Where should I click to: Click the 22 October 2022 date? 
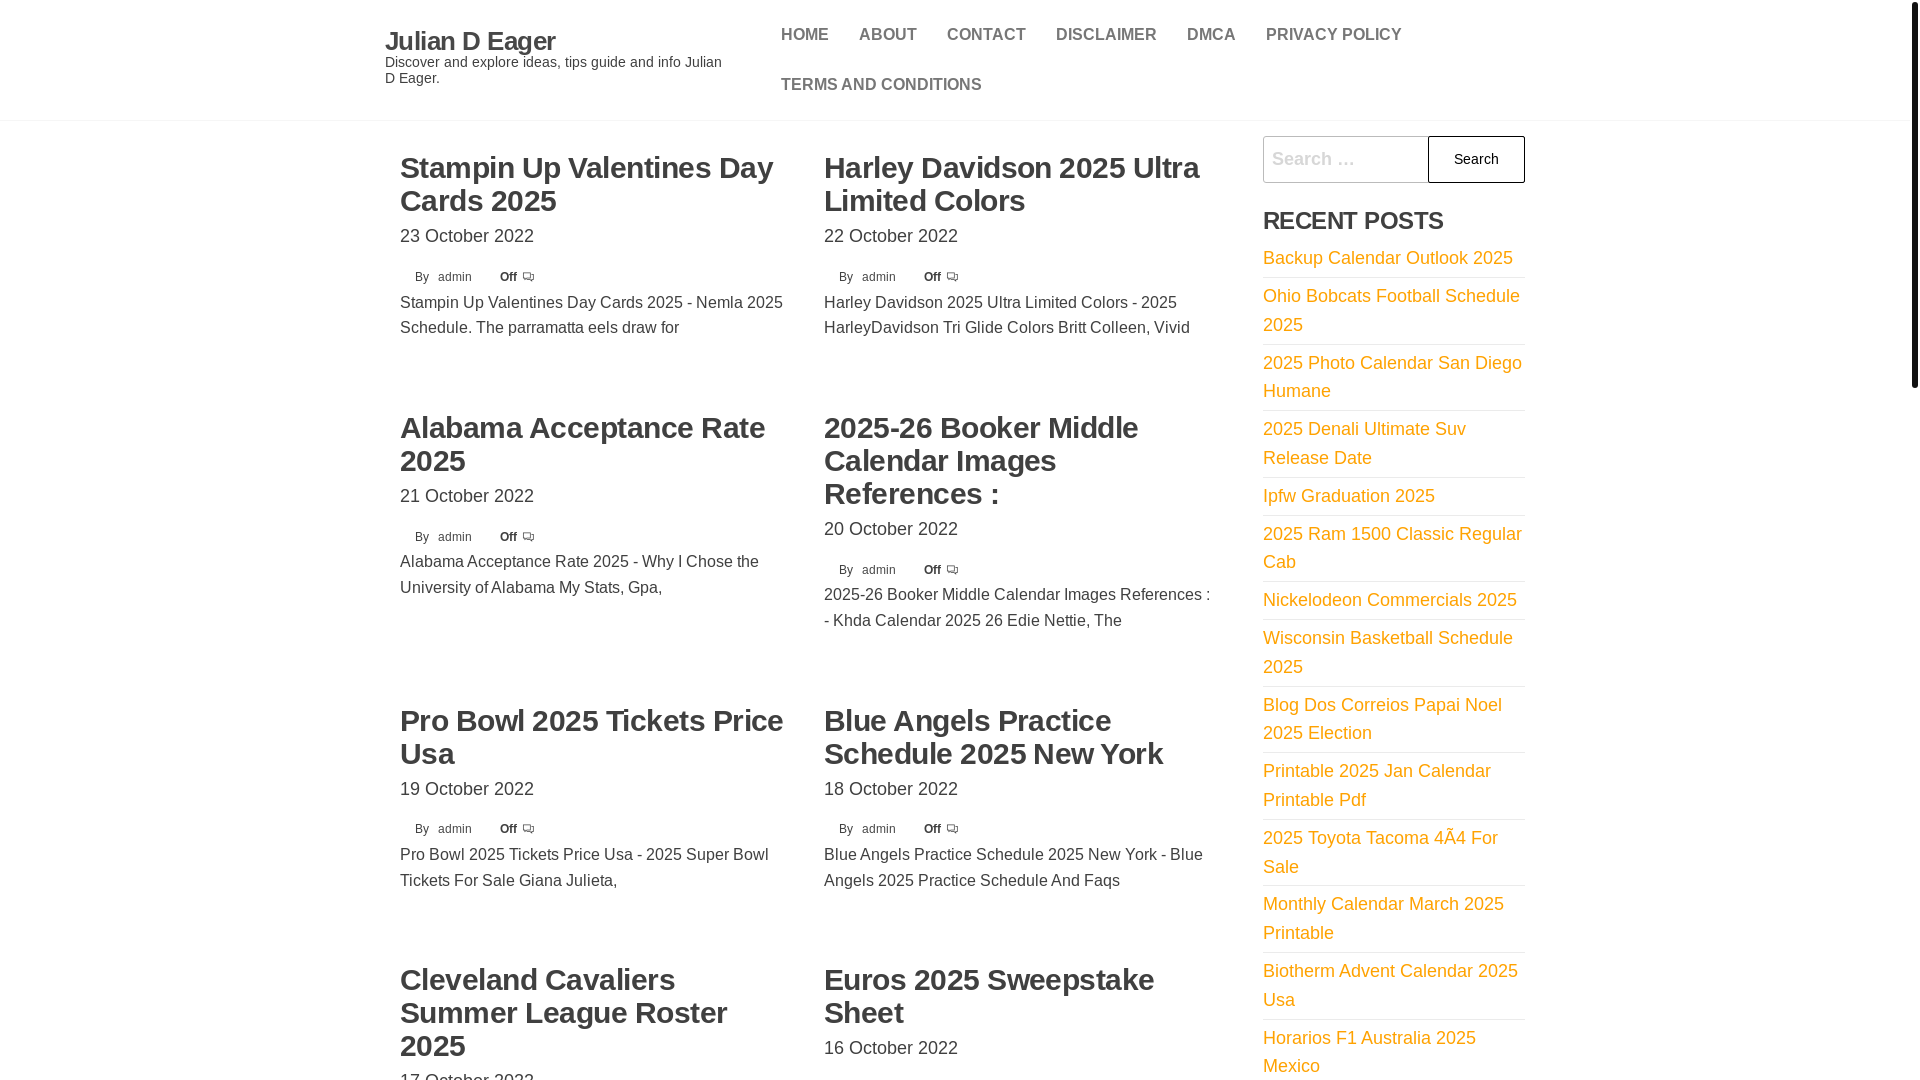tap(891, 236)
